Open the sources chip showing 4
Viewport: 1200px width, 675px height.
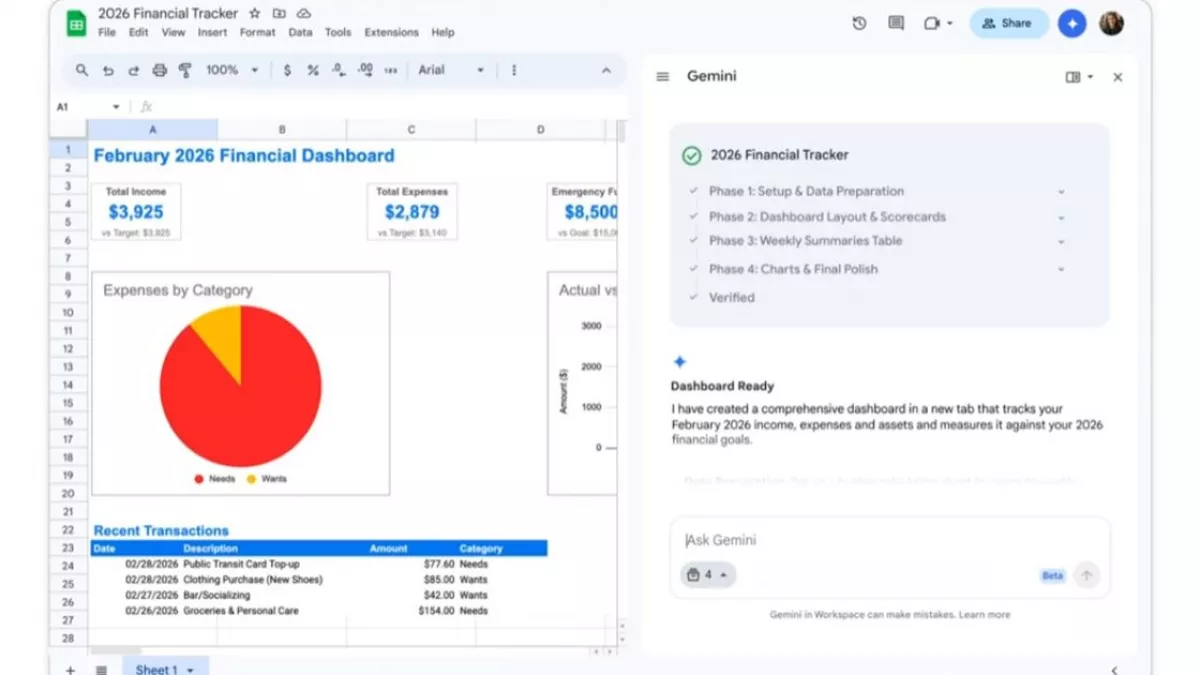point(707,575)
